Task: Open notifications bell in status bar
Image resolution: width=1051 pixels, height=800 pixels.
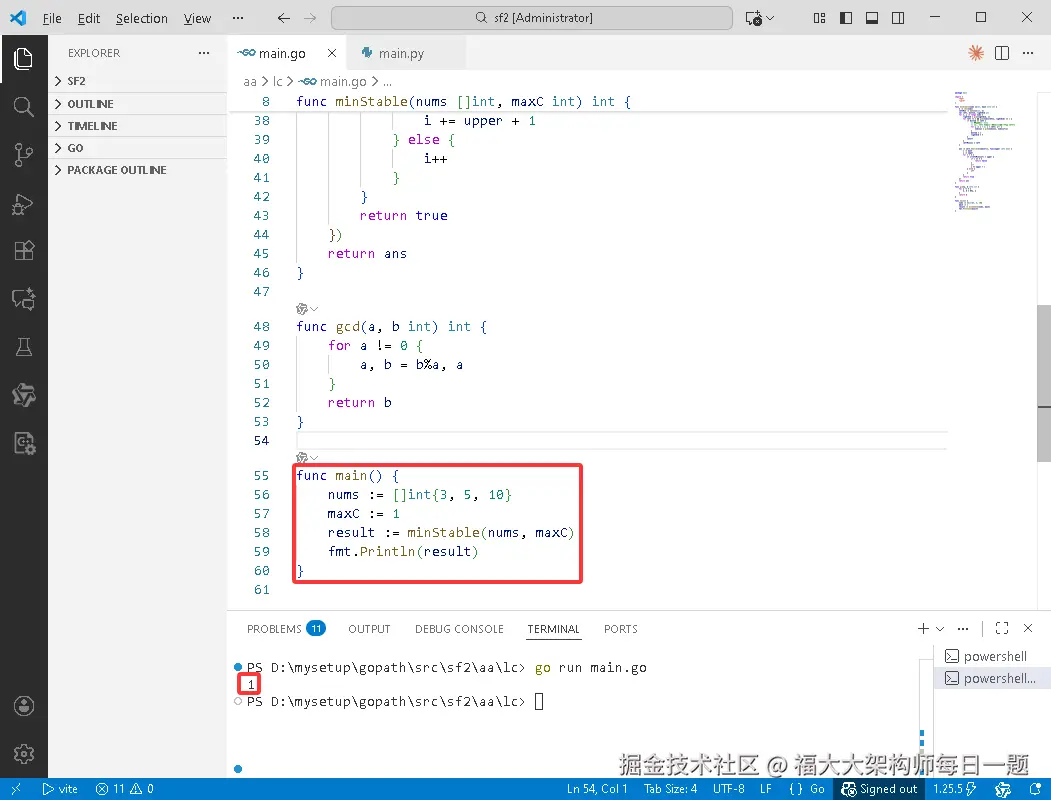Action: (1036, 789)
